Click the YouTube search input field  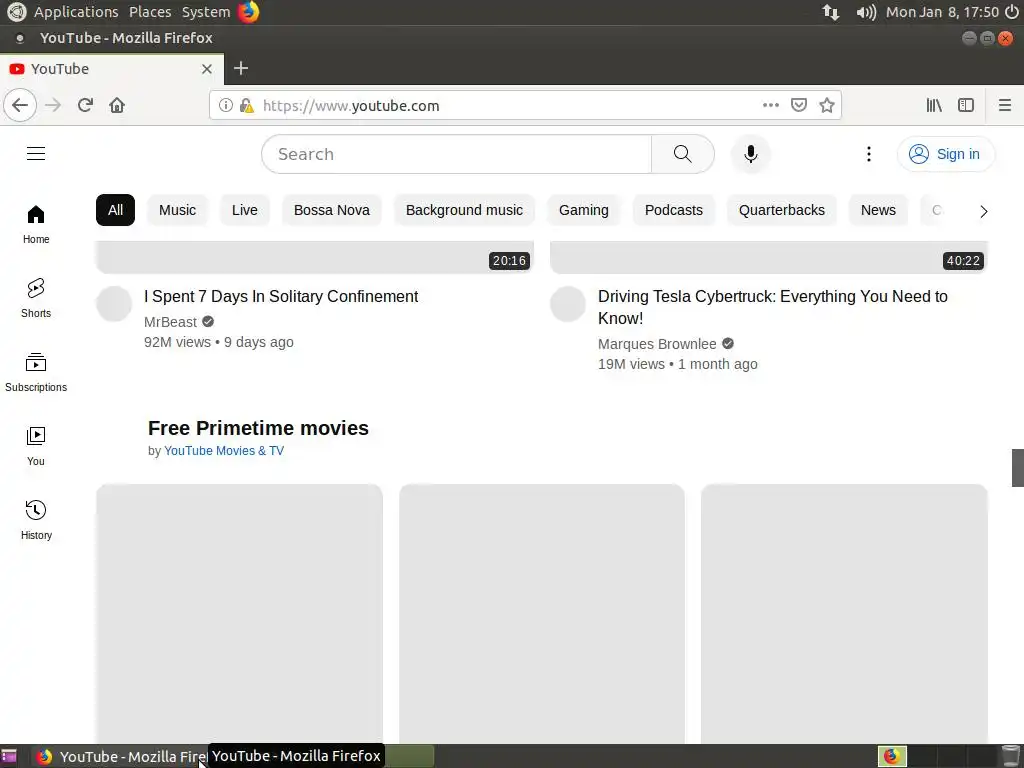pyautogui.click(x=457, y=154)
